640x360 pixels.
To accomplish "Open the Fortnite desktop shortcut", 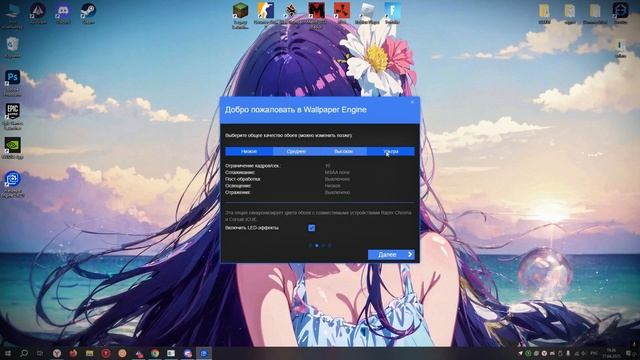I will (392, 13).
